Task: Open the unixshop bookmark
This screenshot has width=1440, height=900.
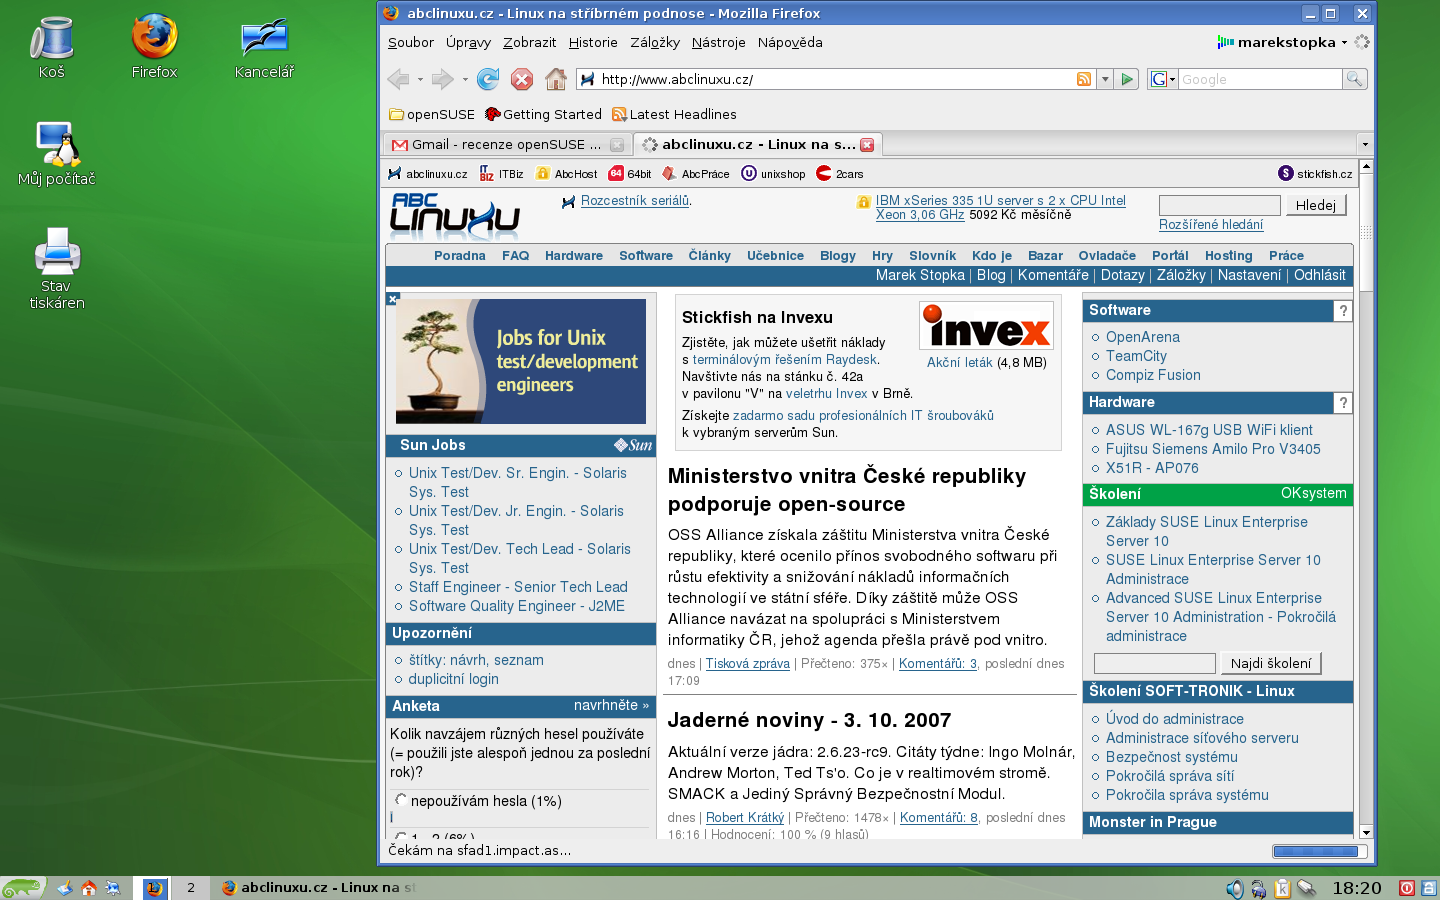Action: (x=773, y=174)
